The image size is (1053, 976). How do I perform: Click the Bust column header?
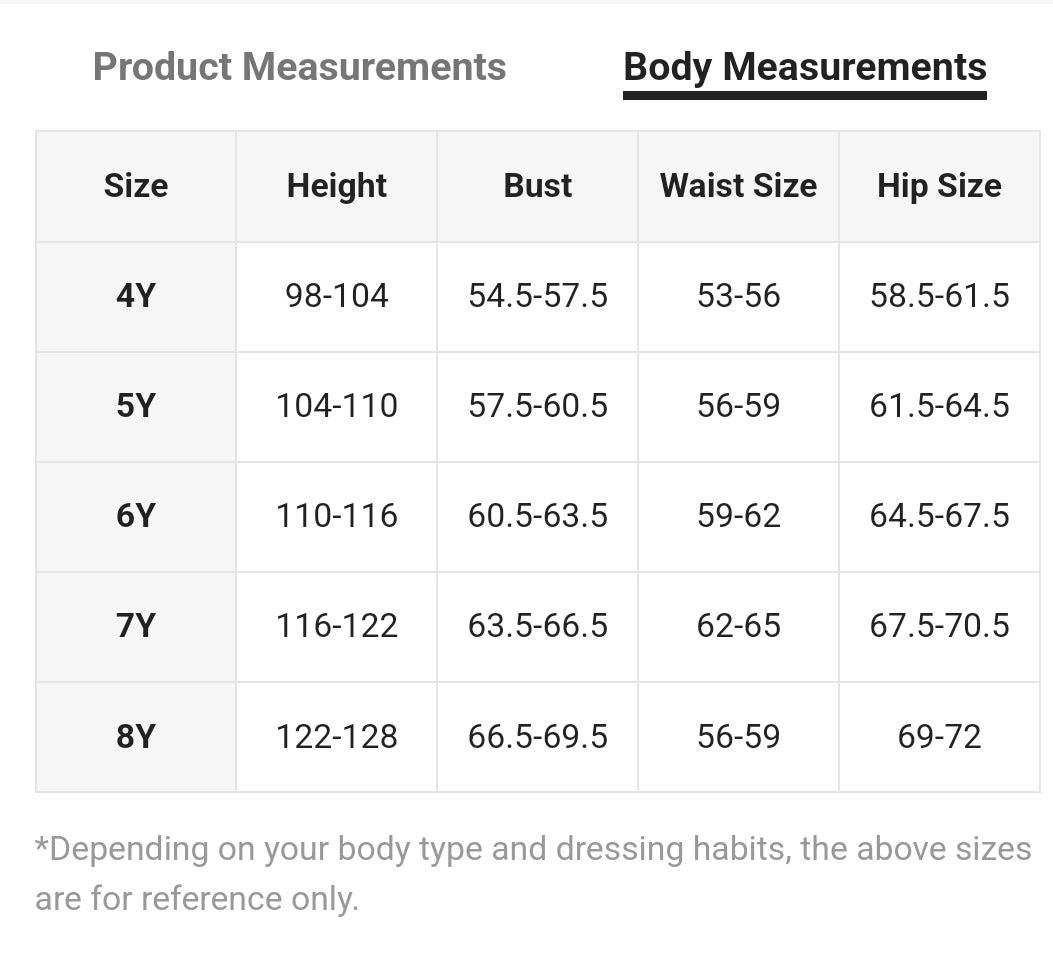(538, 186)
